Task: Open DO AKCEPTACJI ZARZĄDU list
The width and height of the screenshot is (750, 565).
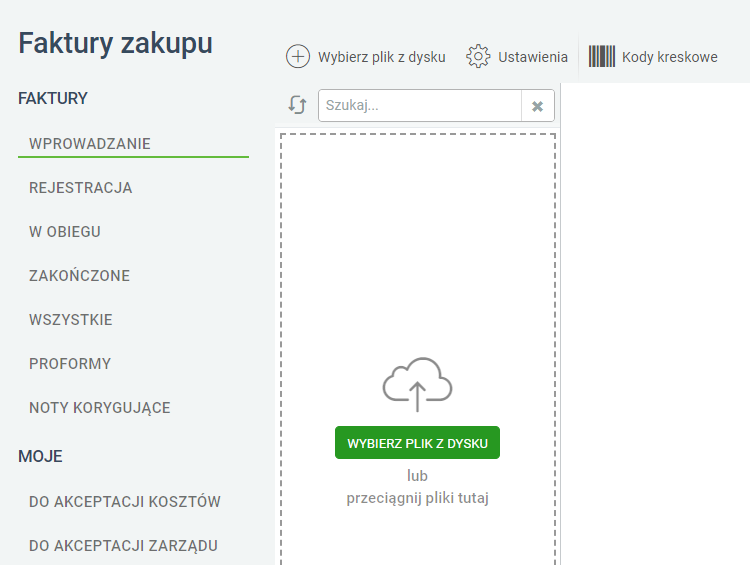Action: pos(123,545)
